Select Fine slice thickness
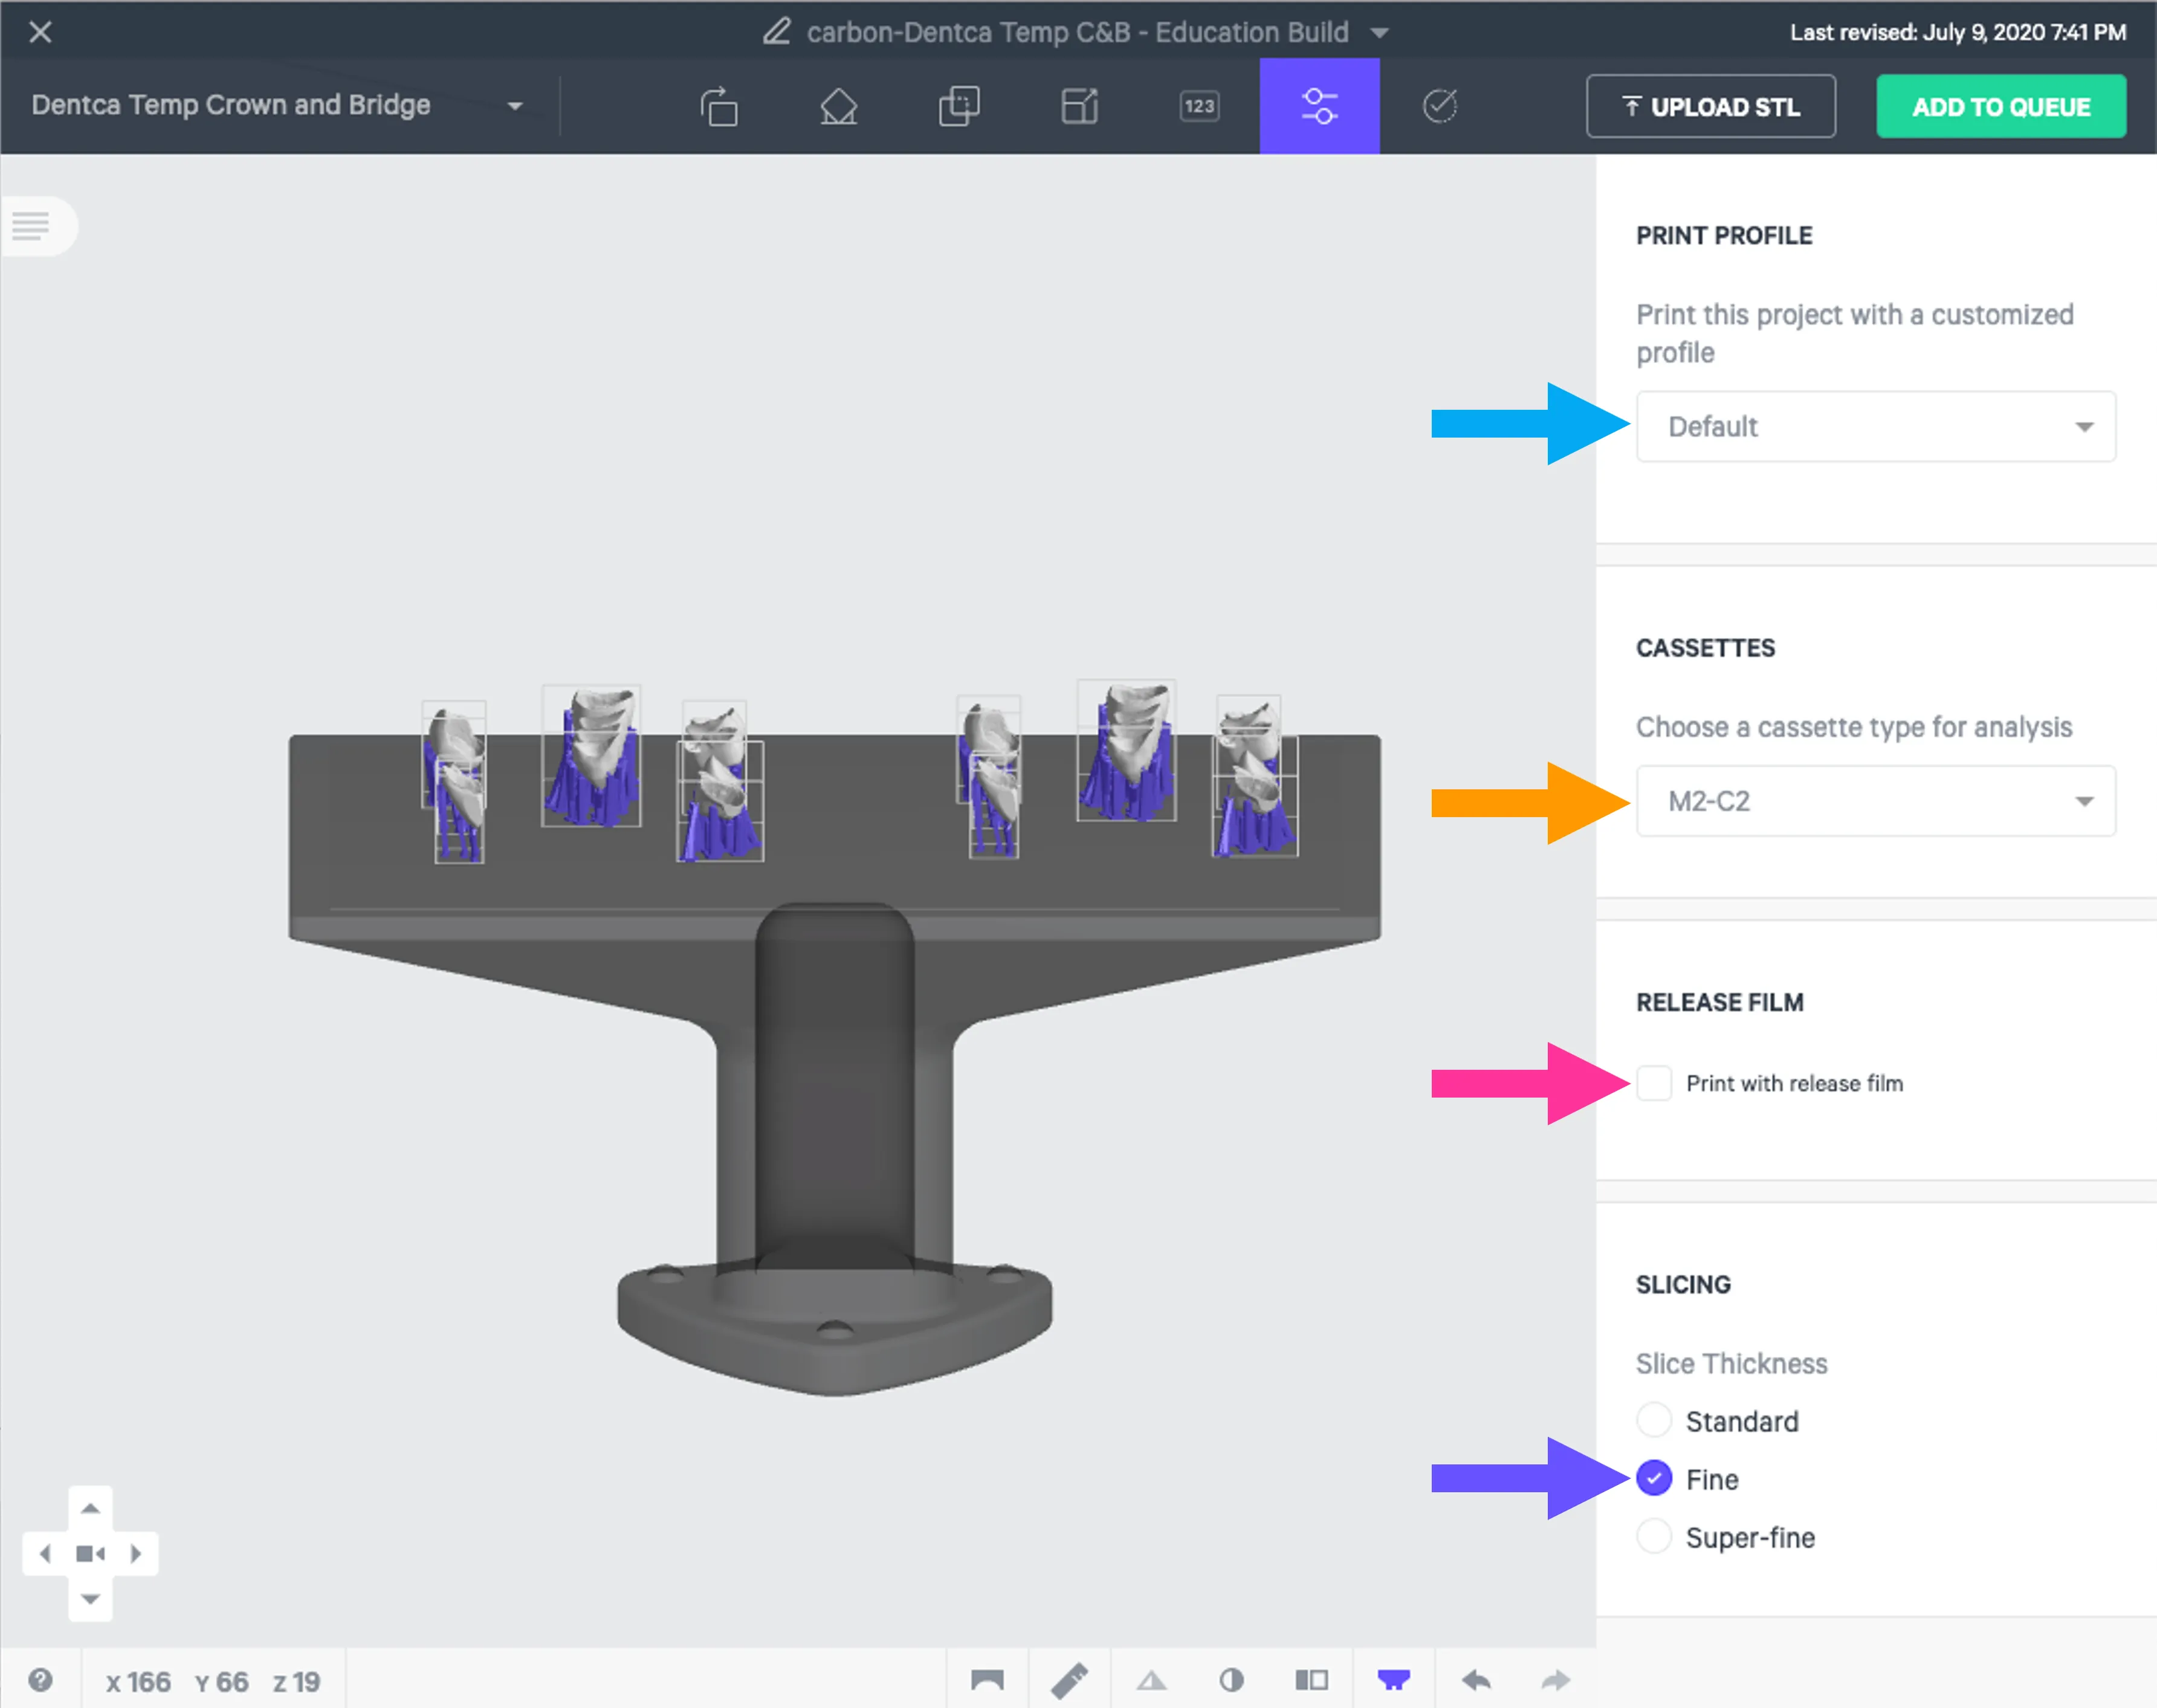Screen dimensions: 2157x1708 pos(1654,1478)
